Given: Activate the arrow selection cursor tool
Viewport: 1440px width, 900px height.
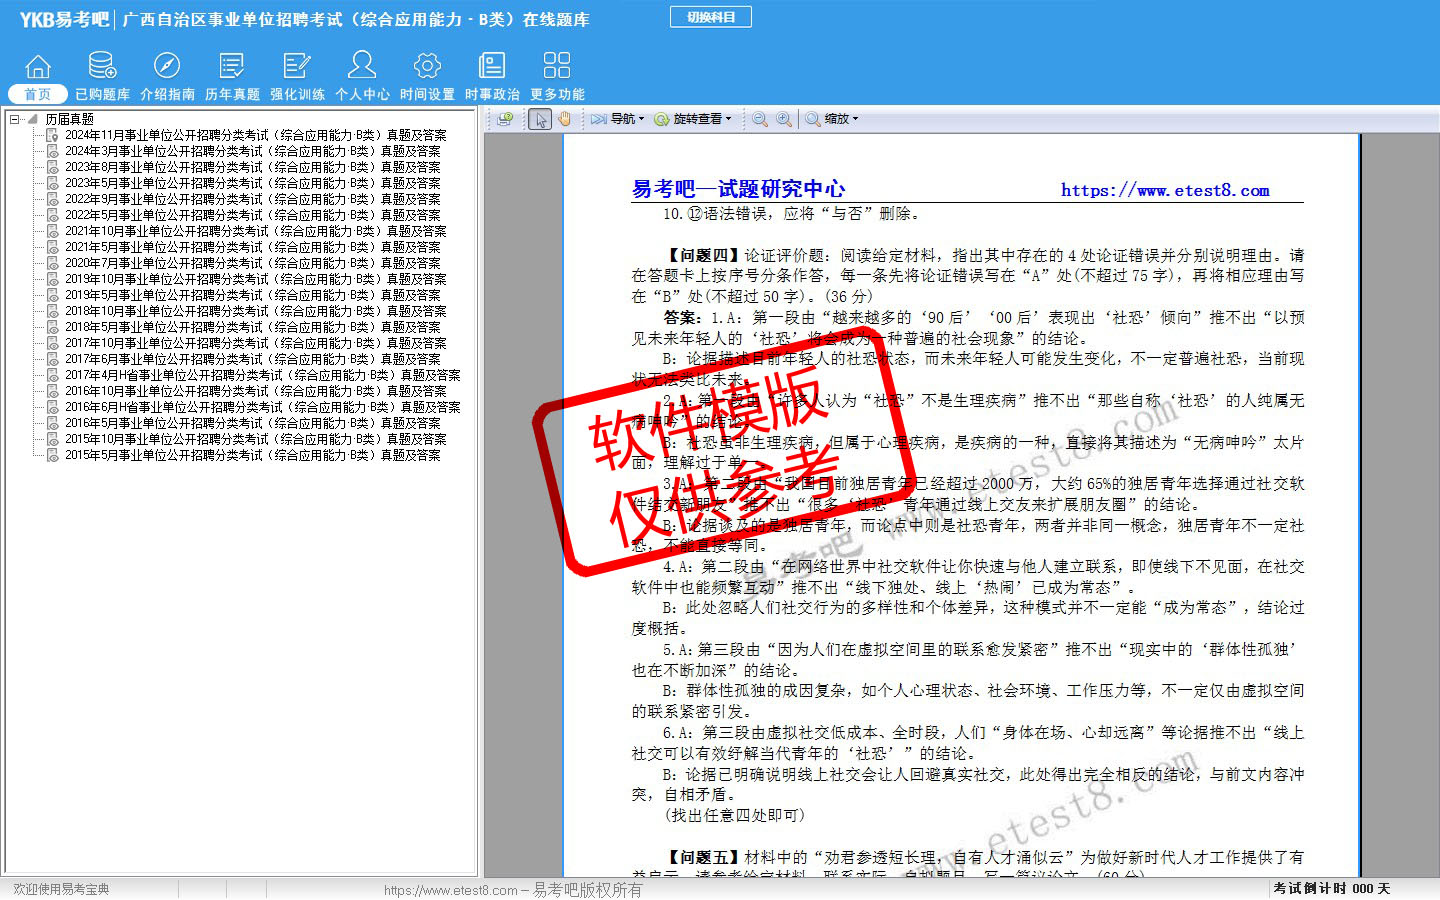Looking at the screenshot, I should (x=540, y=119).
